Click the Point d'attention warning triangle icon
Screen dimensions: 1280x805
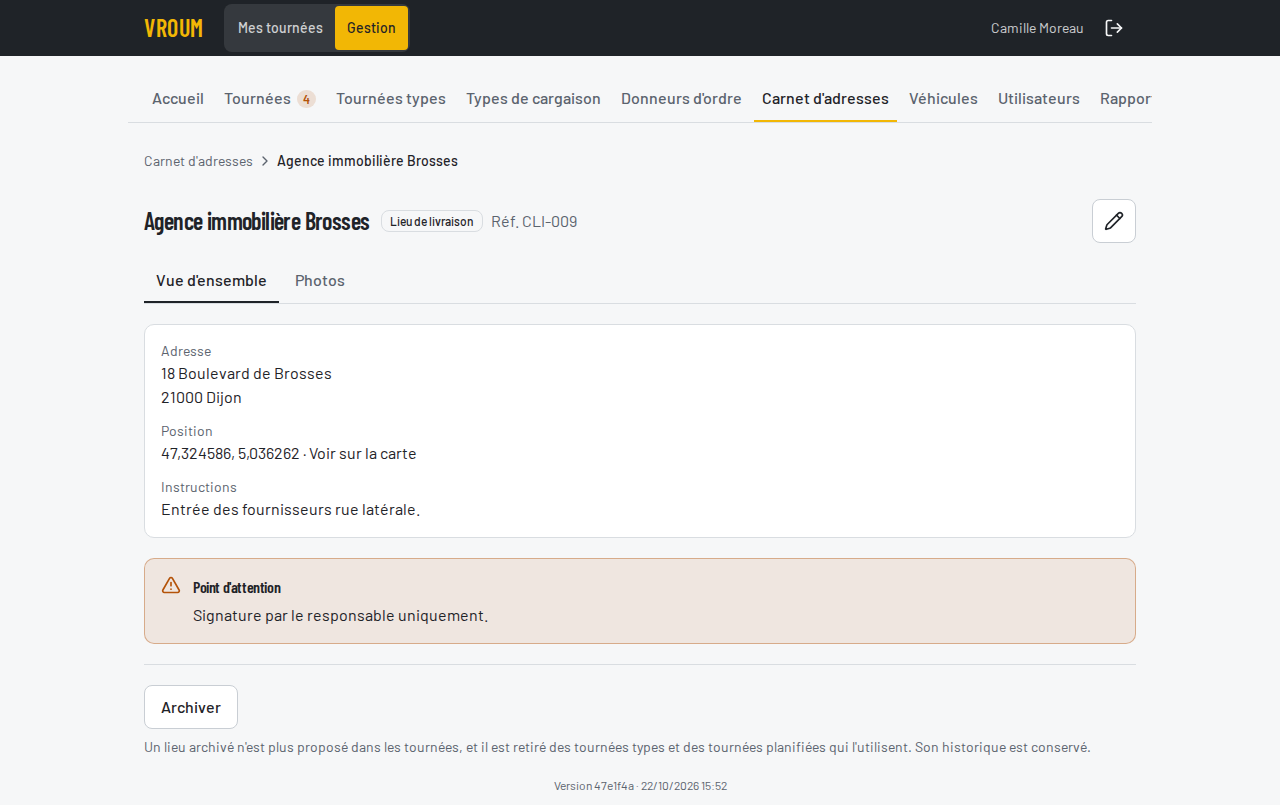171,585
